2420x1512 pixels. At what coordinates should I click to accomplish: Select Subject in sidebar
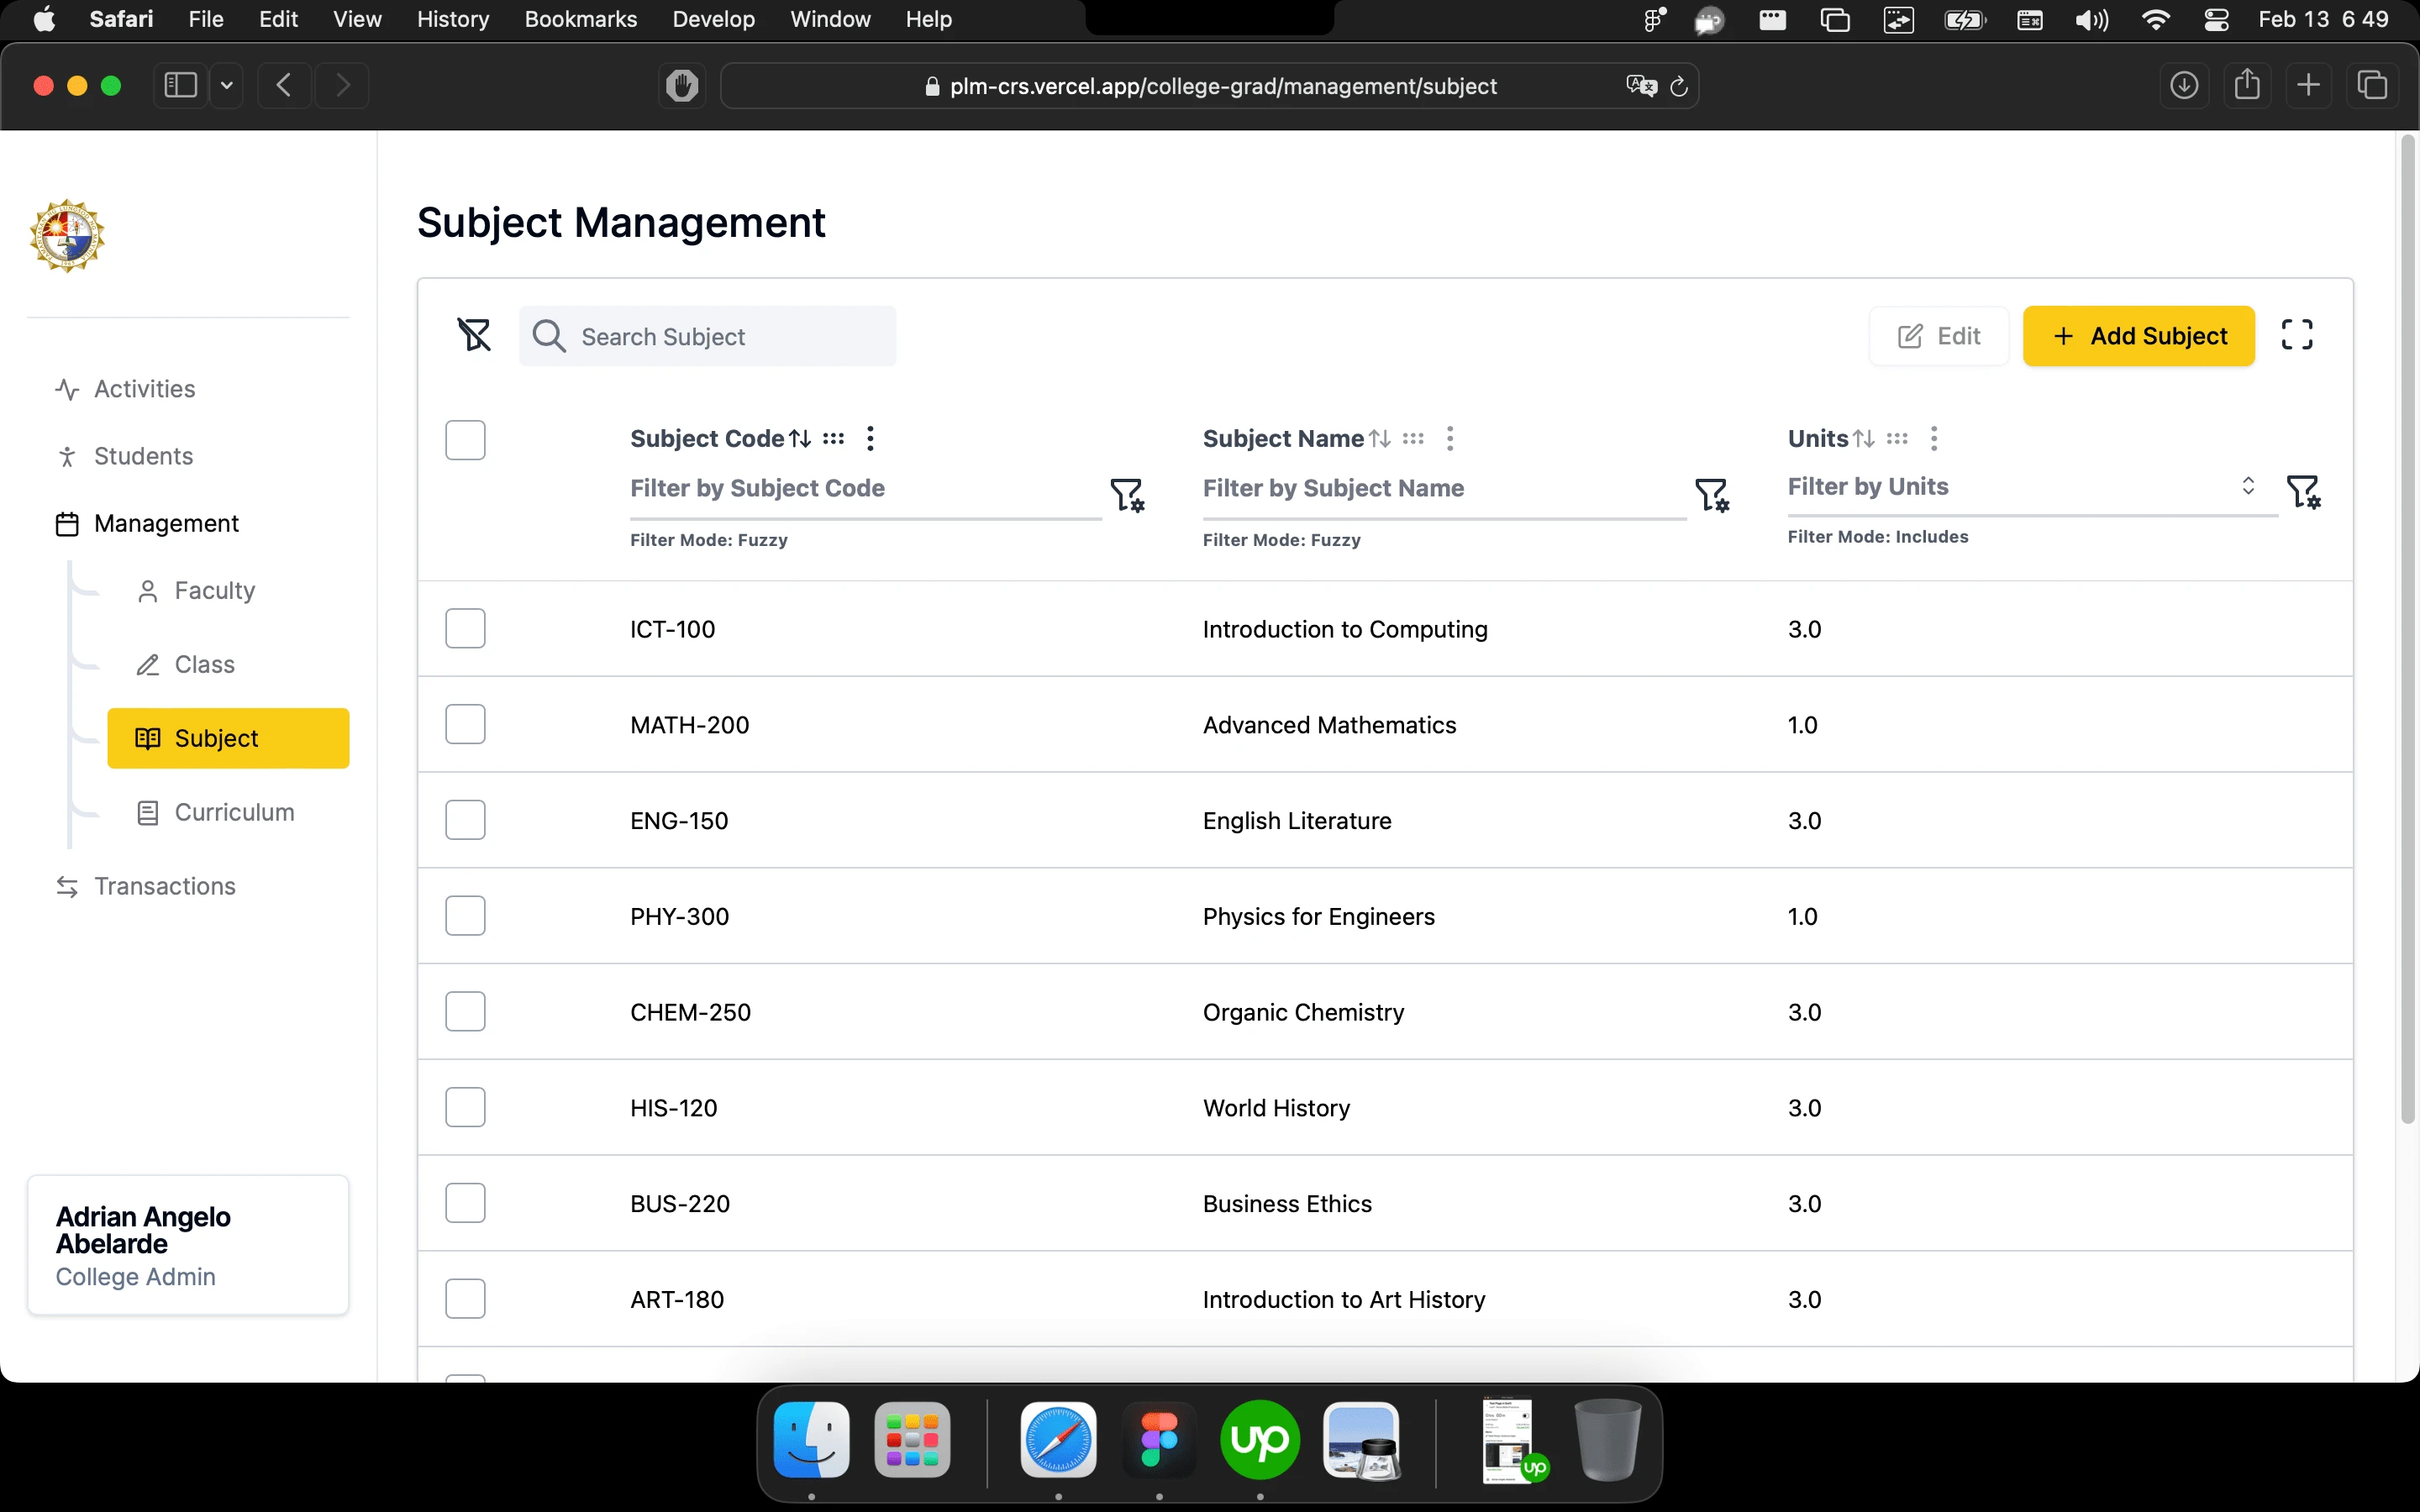coord(228,738)
